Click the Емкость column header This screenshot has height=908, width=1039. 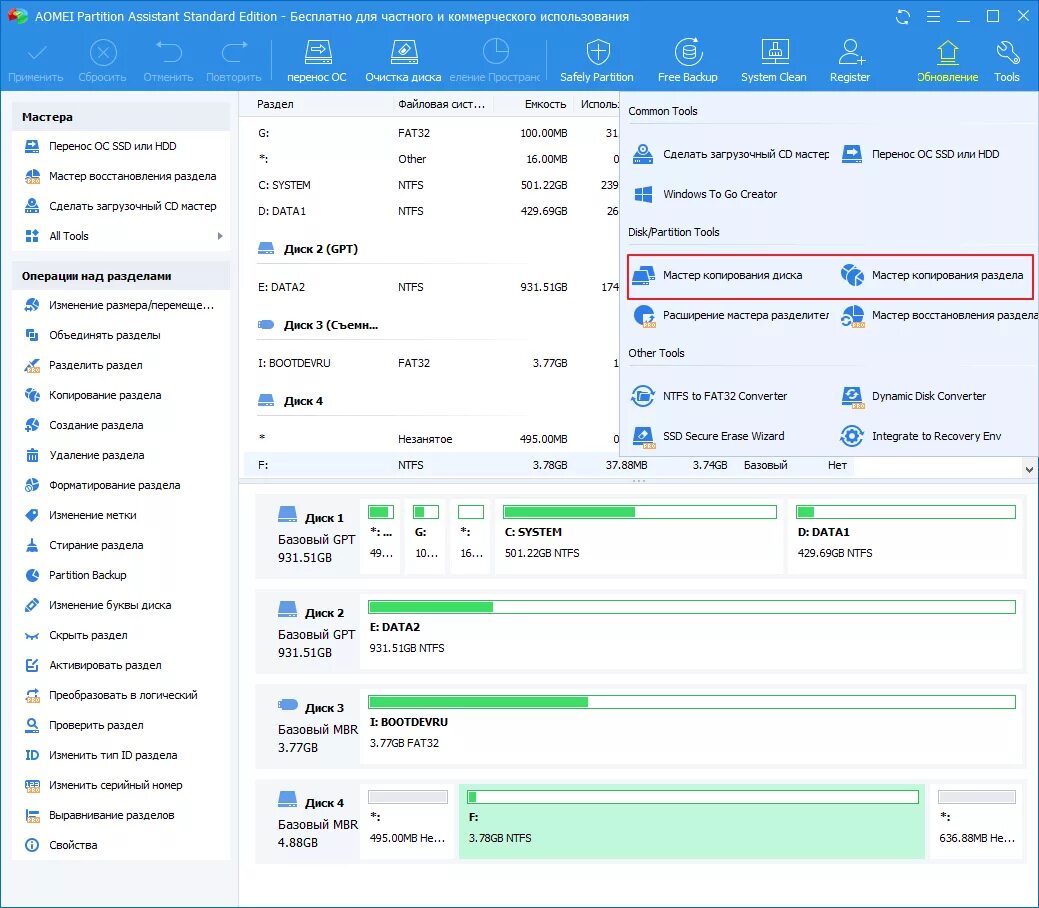tap(545, 105)
